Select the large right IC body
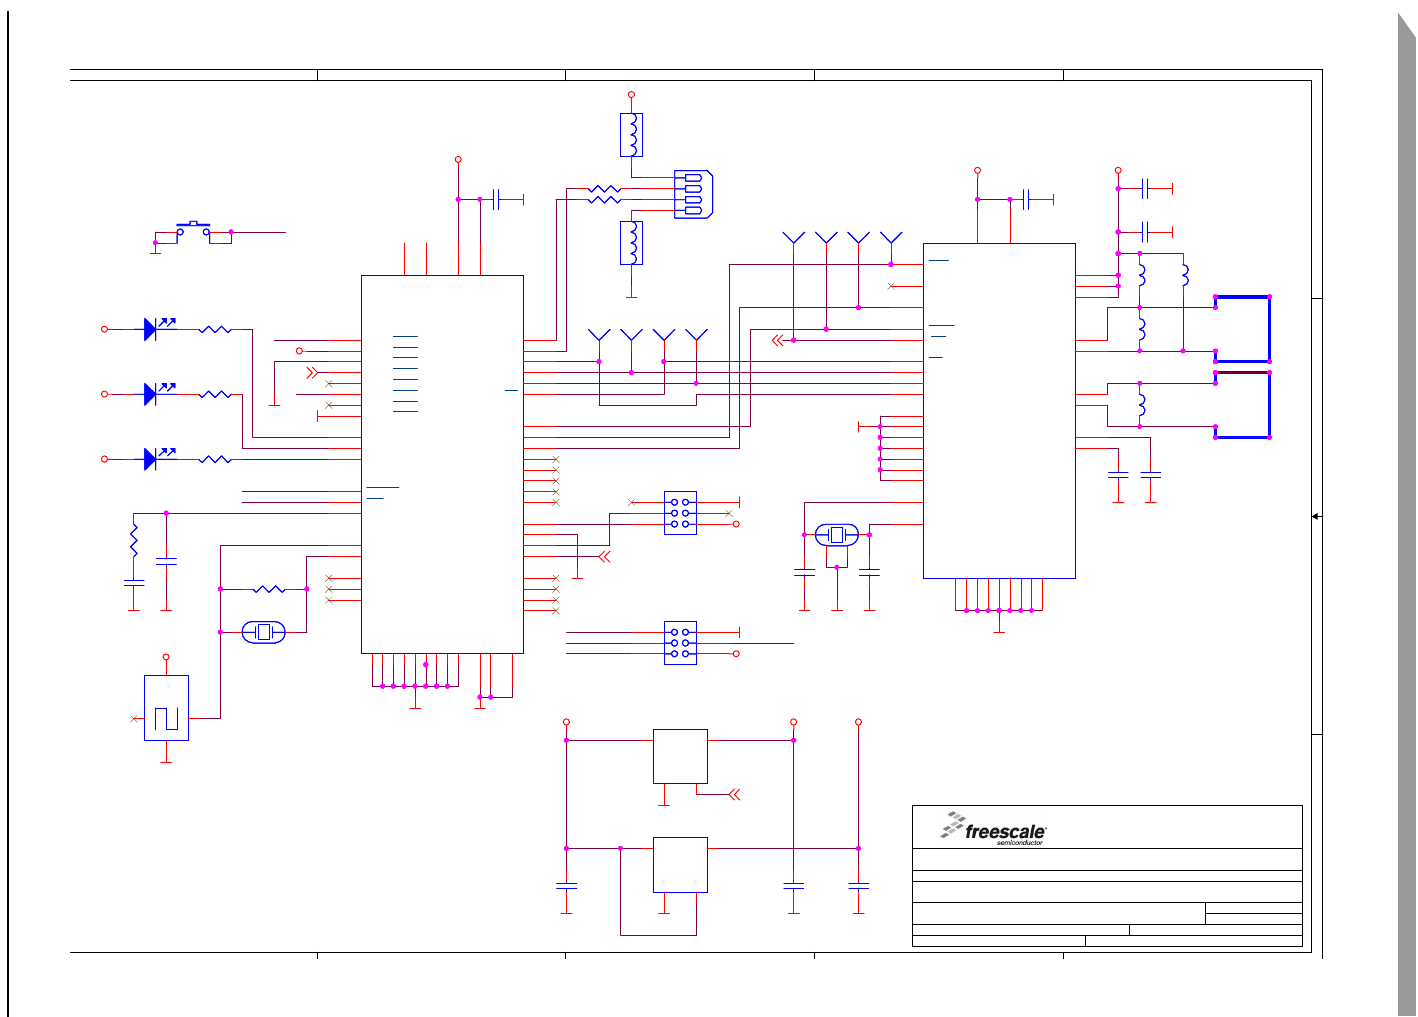Viewport: 1418px width, 1017px height. [999, 411]
